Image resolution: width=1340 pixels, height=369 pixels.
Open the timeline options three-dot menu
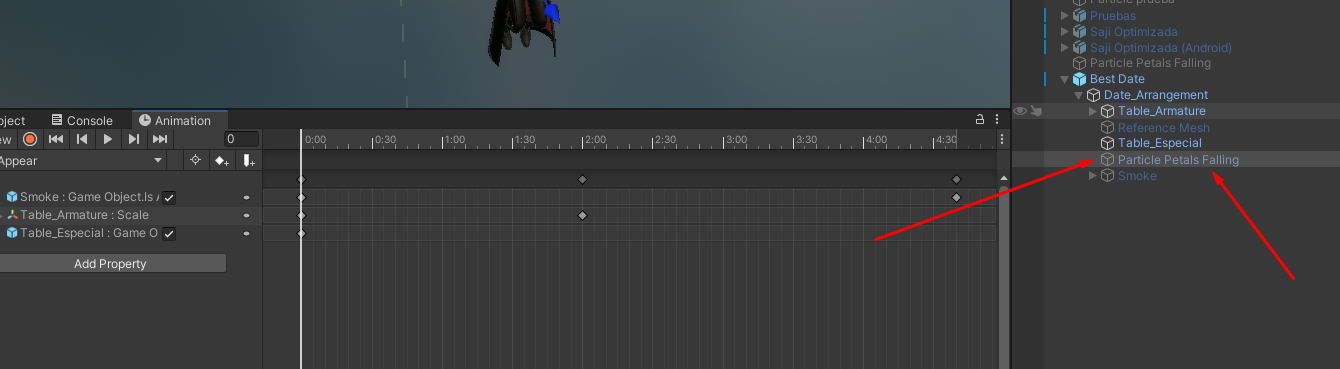click(x=1002, y=139)
